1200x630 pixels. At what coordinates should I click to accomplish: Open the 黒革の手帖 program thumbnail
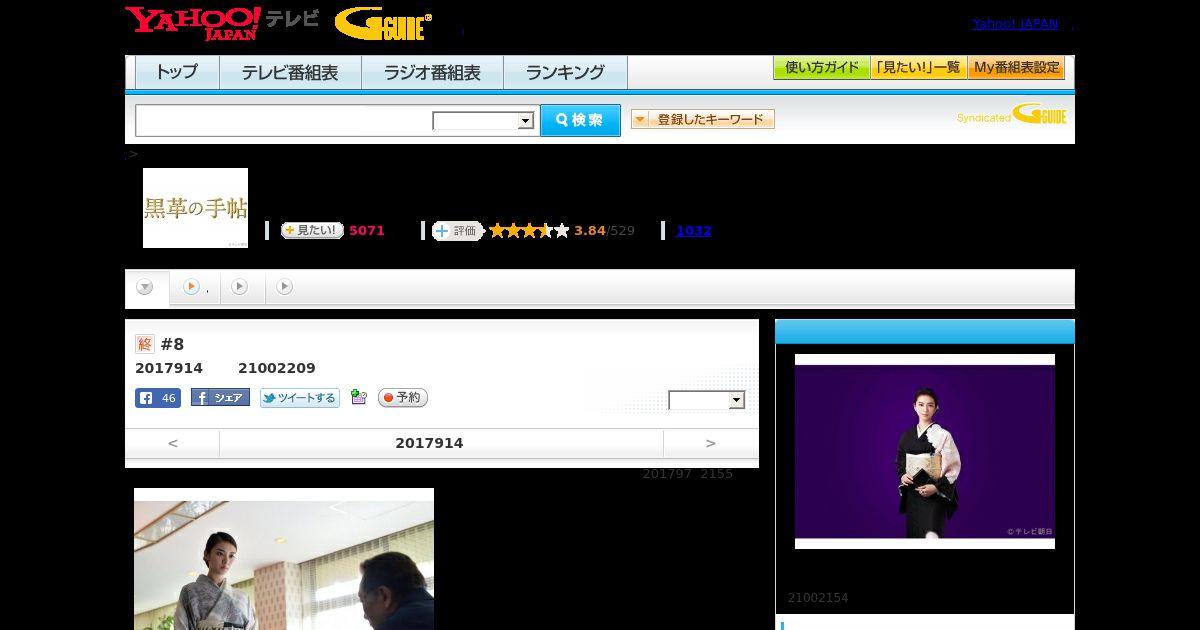195,208
